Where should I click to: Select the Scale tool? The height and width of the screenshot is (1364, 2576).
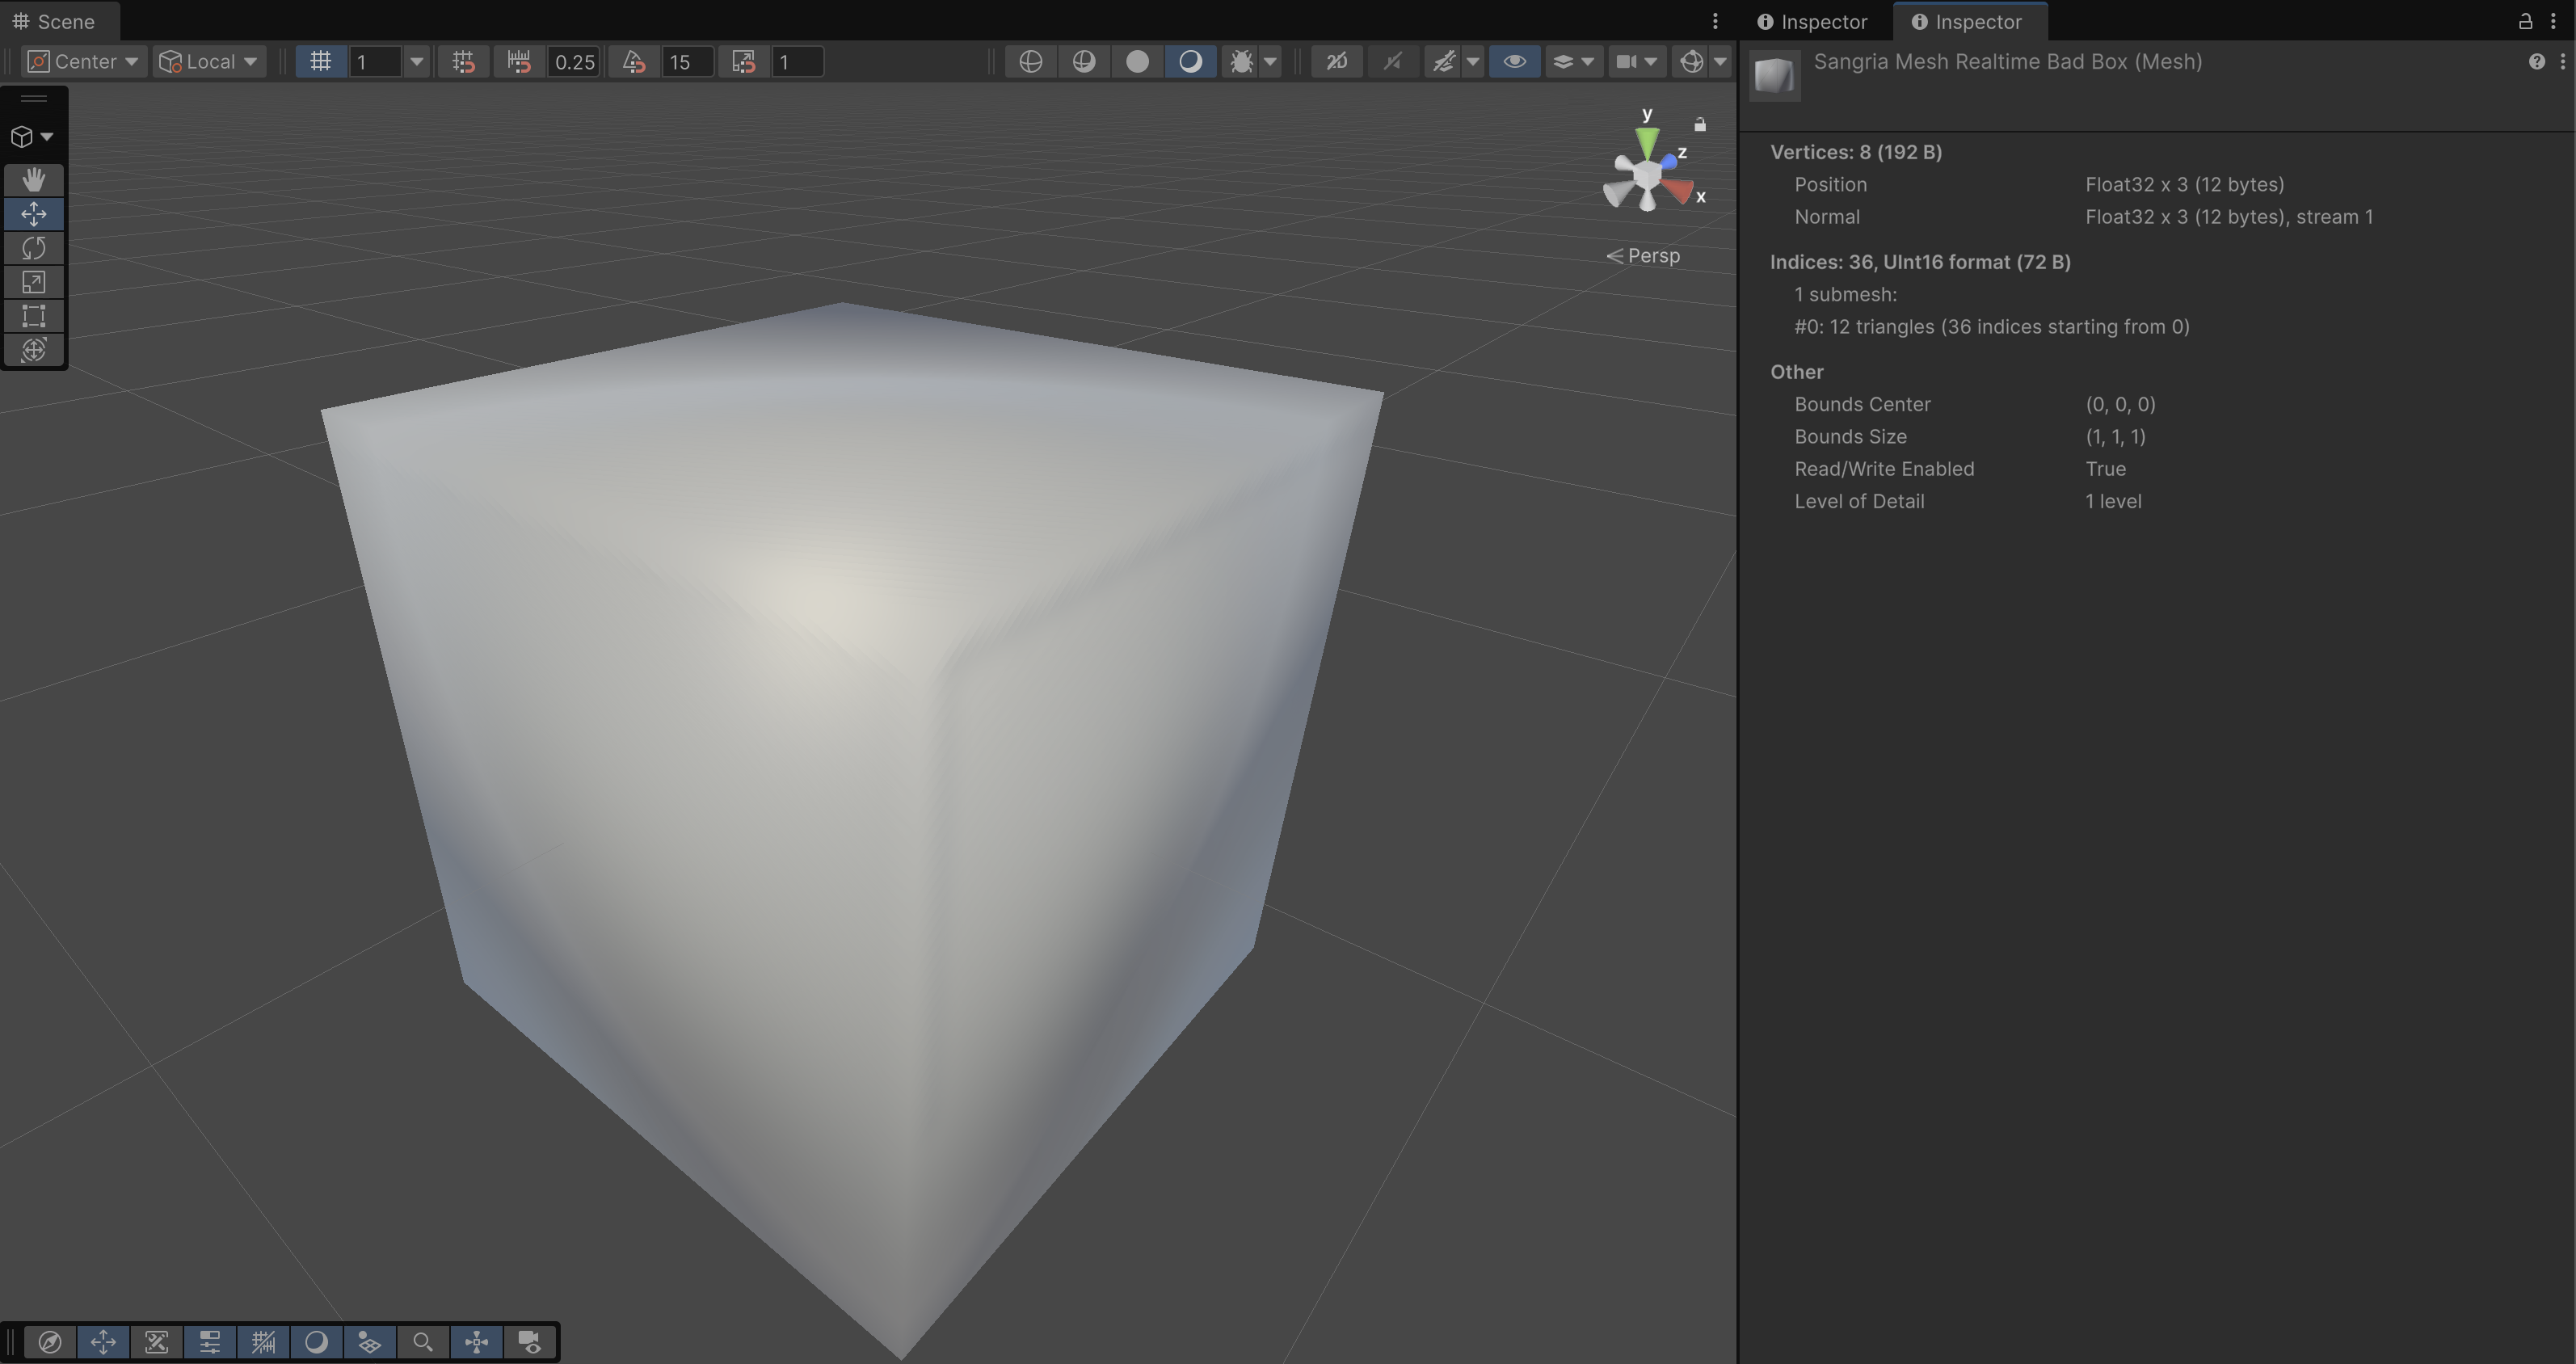click(33, 282)
